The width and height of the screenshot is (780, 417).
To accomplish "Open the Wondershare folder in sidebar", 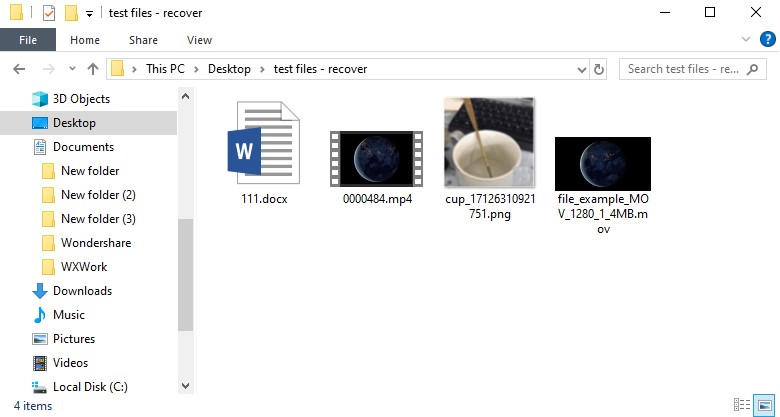I will coord(96,243).
